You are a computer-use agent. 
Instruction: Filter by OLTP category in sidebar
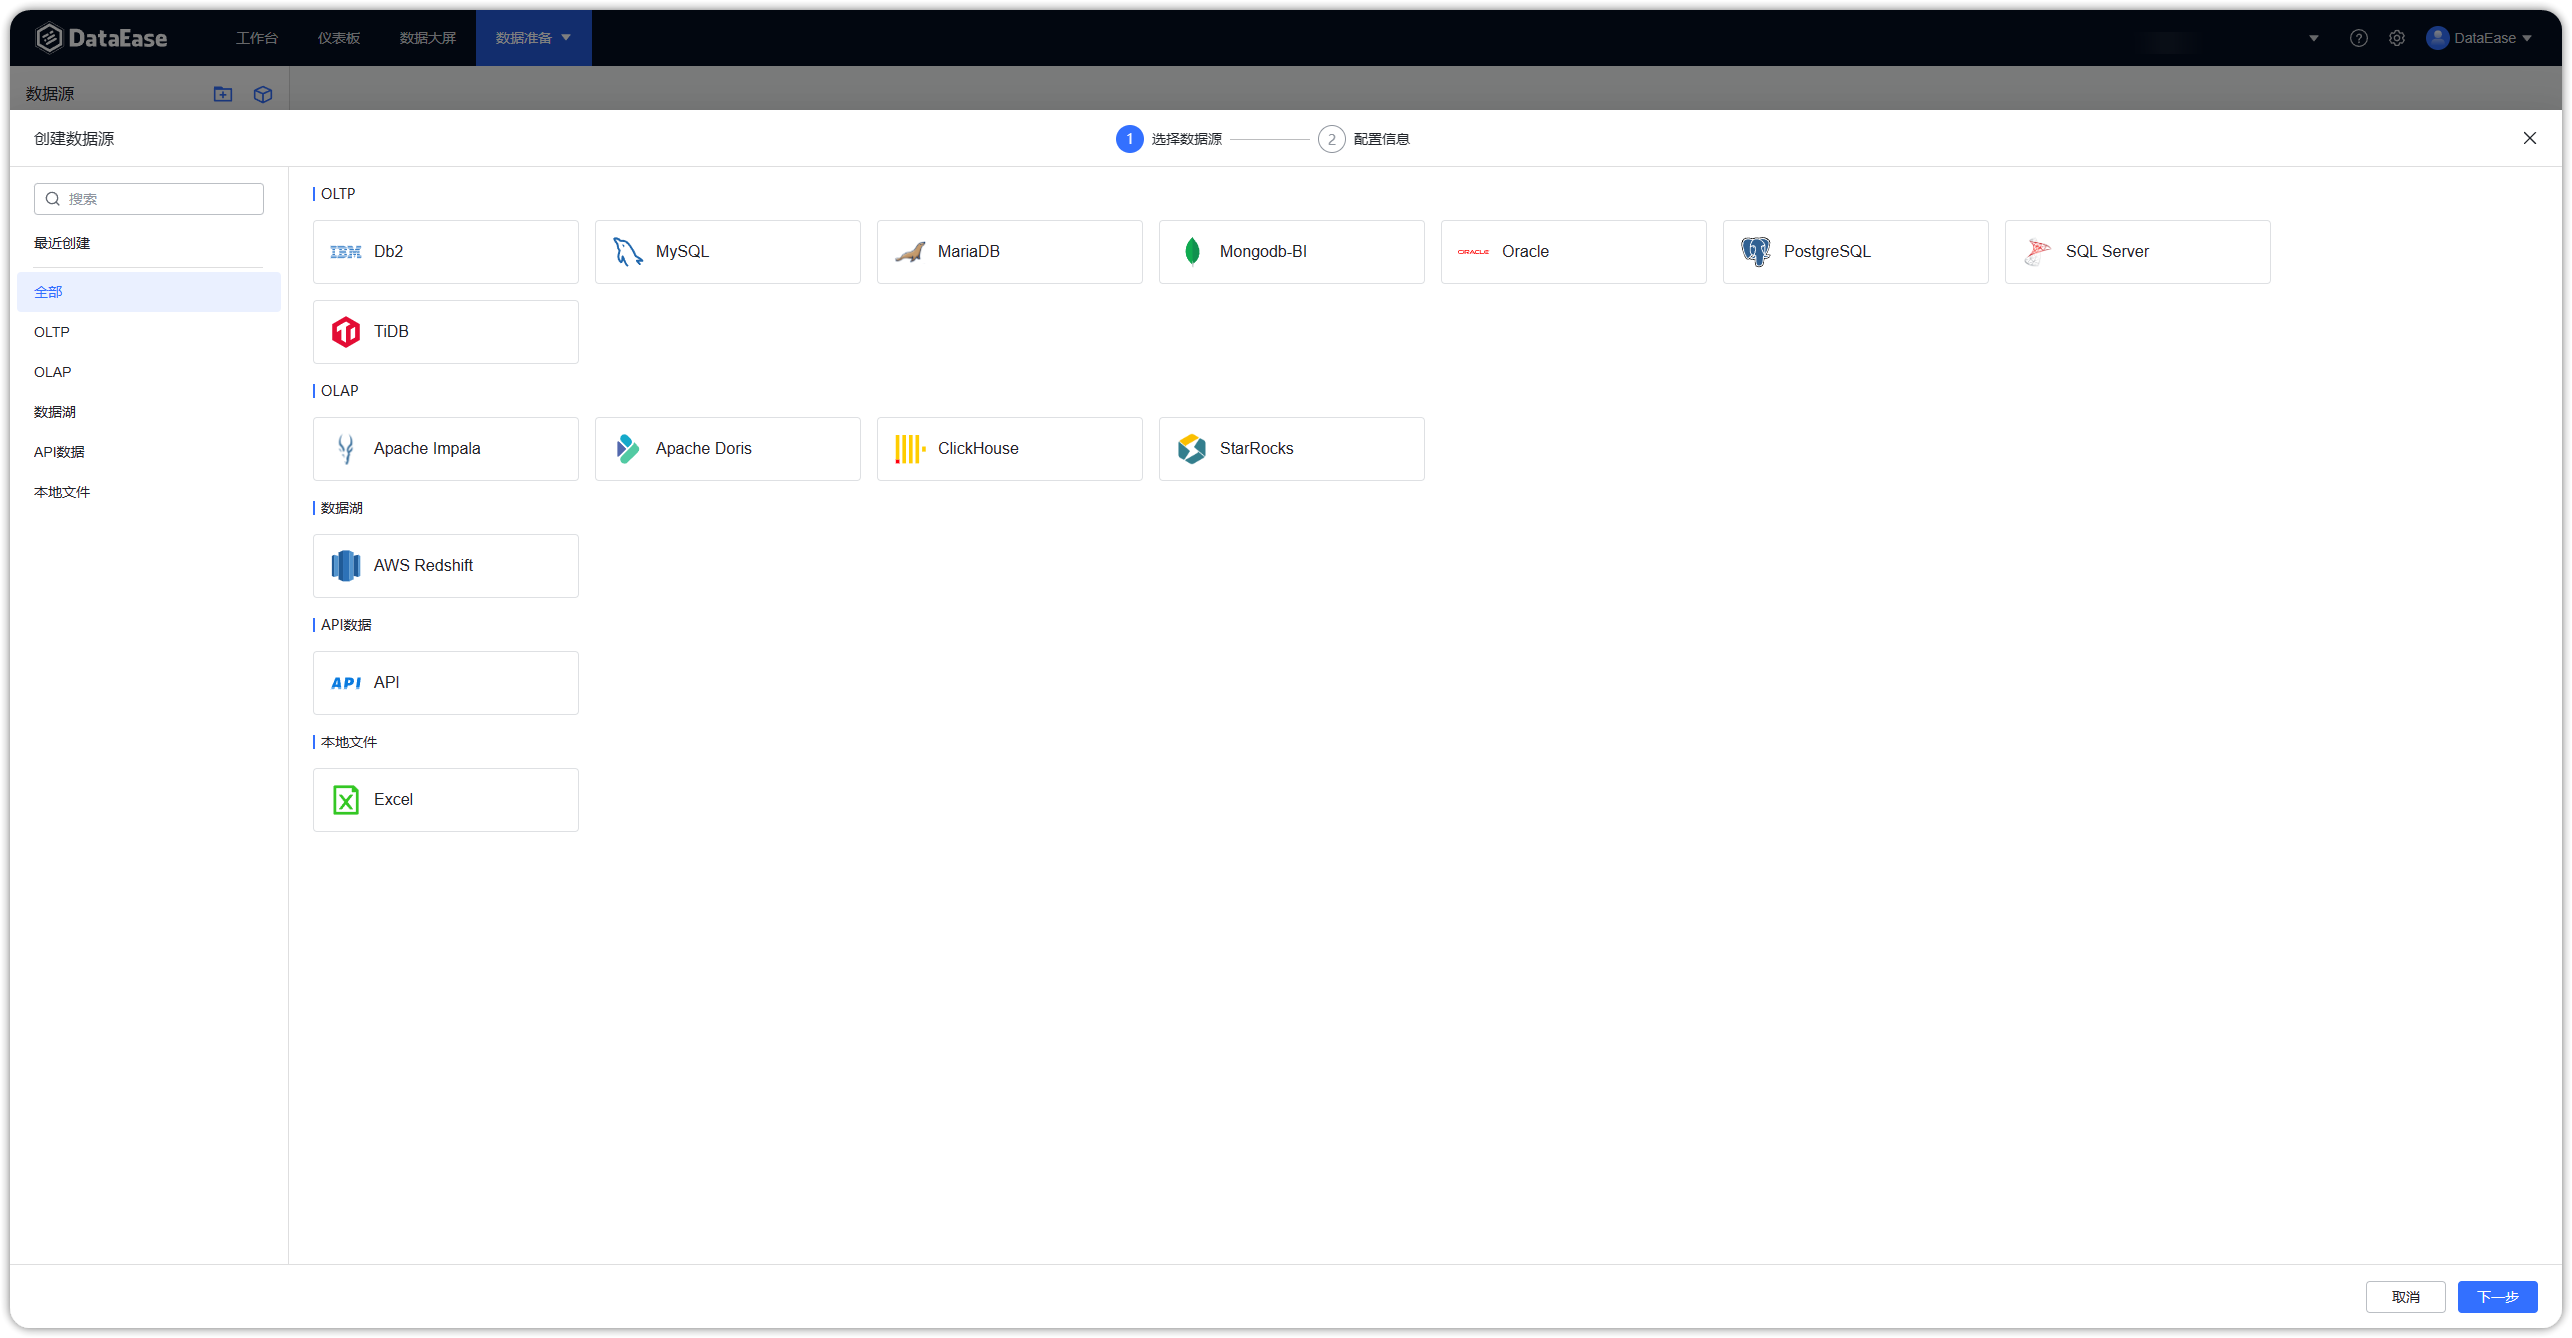click(x=149, y=332)
